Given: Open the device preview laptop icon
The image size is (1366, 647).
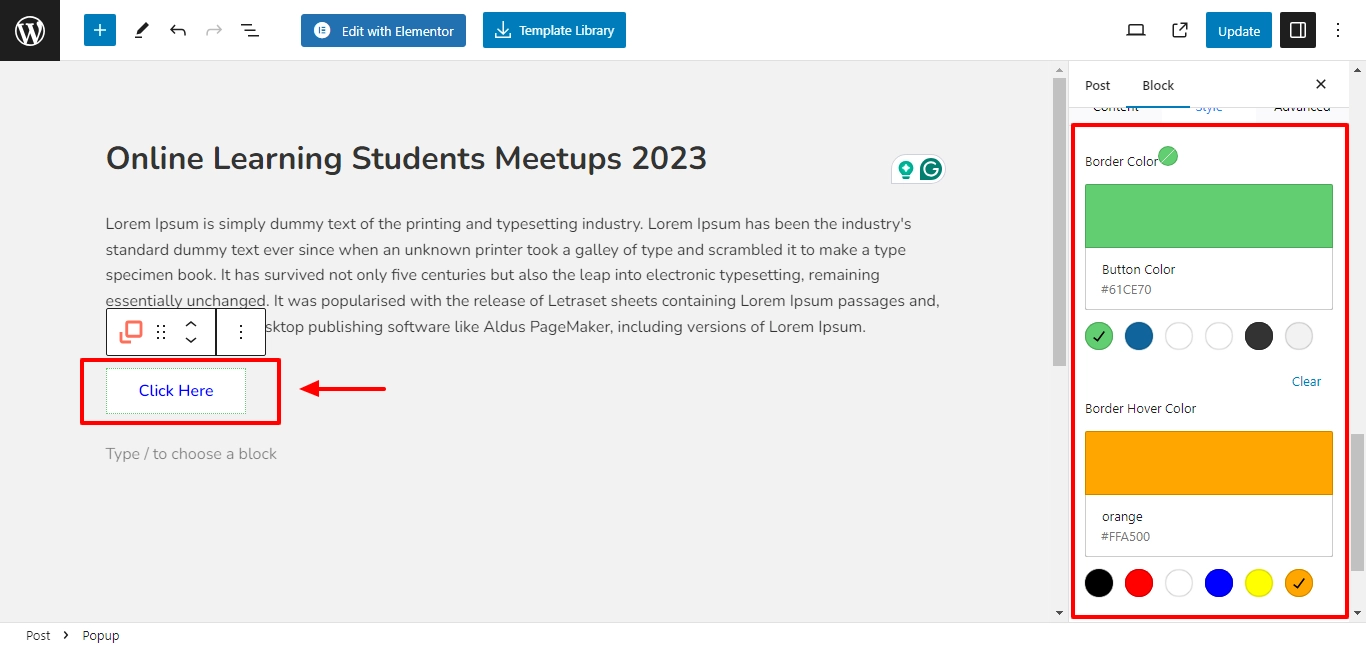Looking at the screenshot, I should 1136,30.
